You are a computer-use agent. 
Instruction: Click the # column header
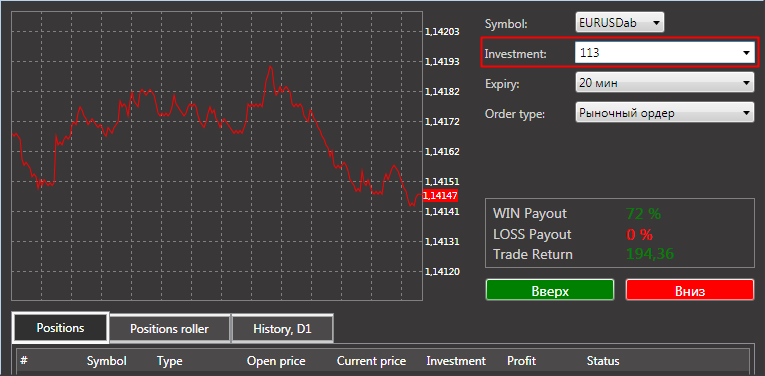click(x=24, y=361)
